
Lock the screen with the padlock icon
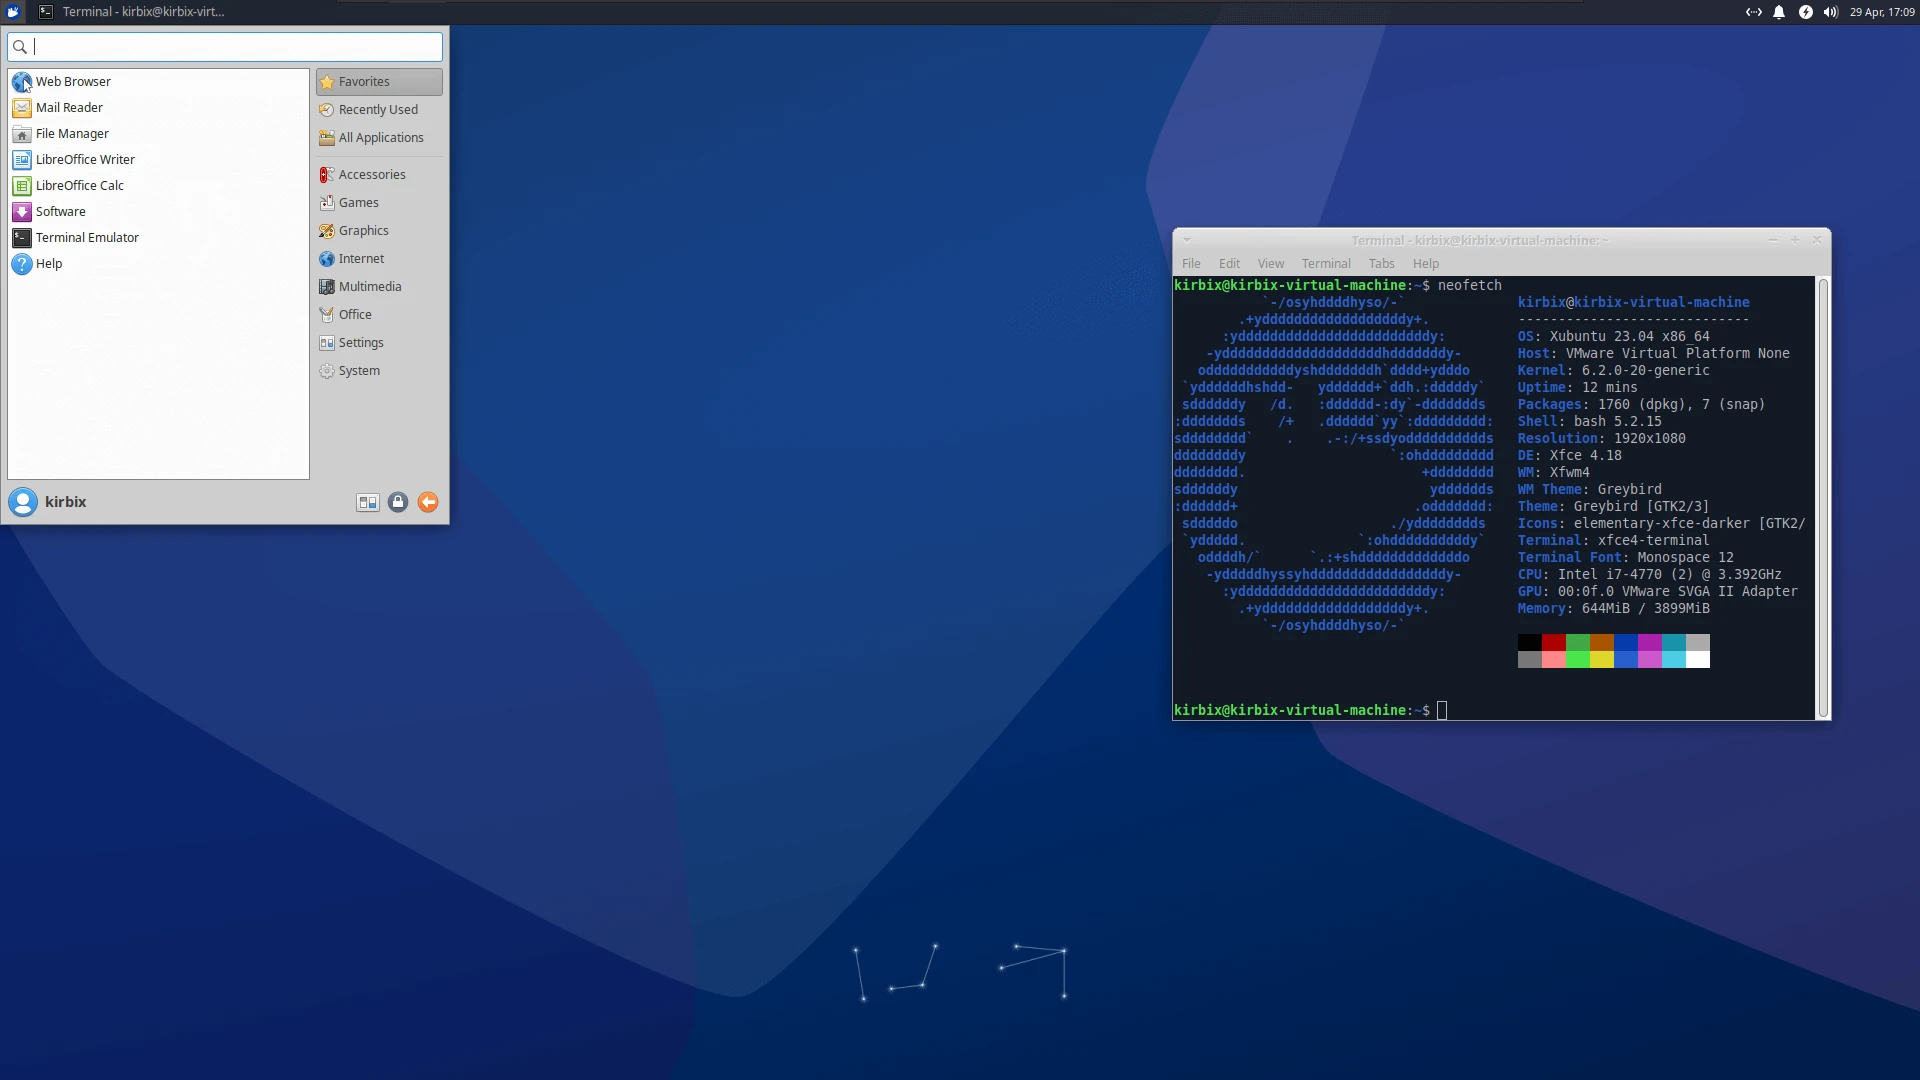point(398,502)
